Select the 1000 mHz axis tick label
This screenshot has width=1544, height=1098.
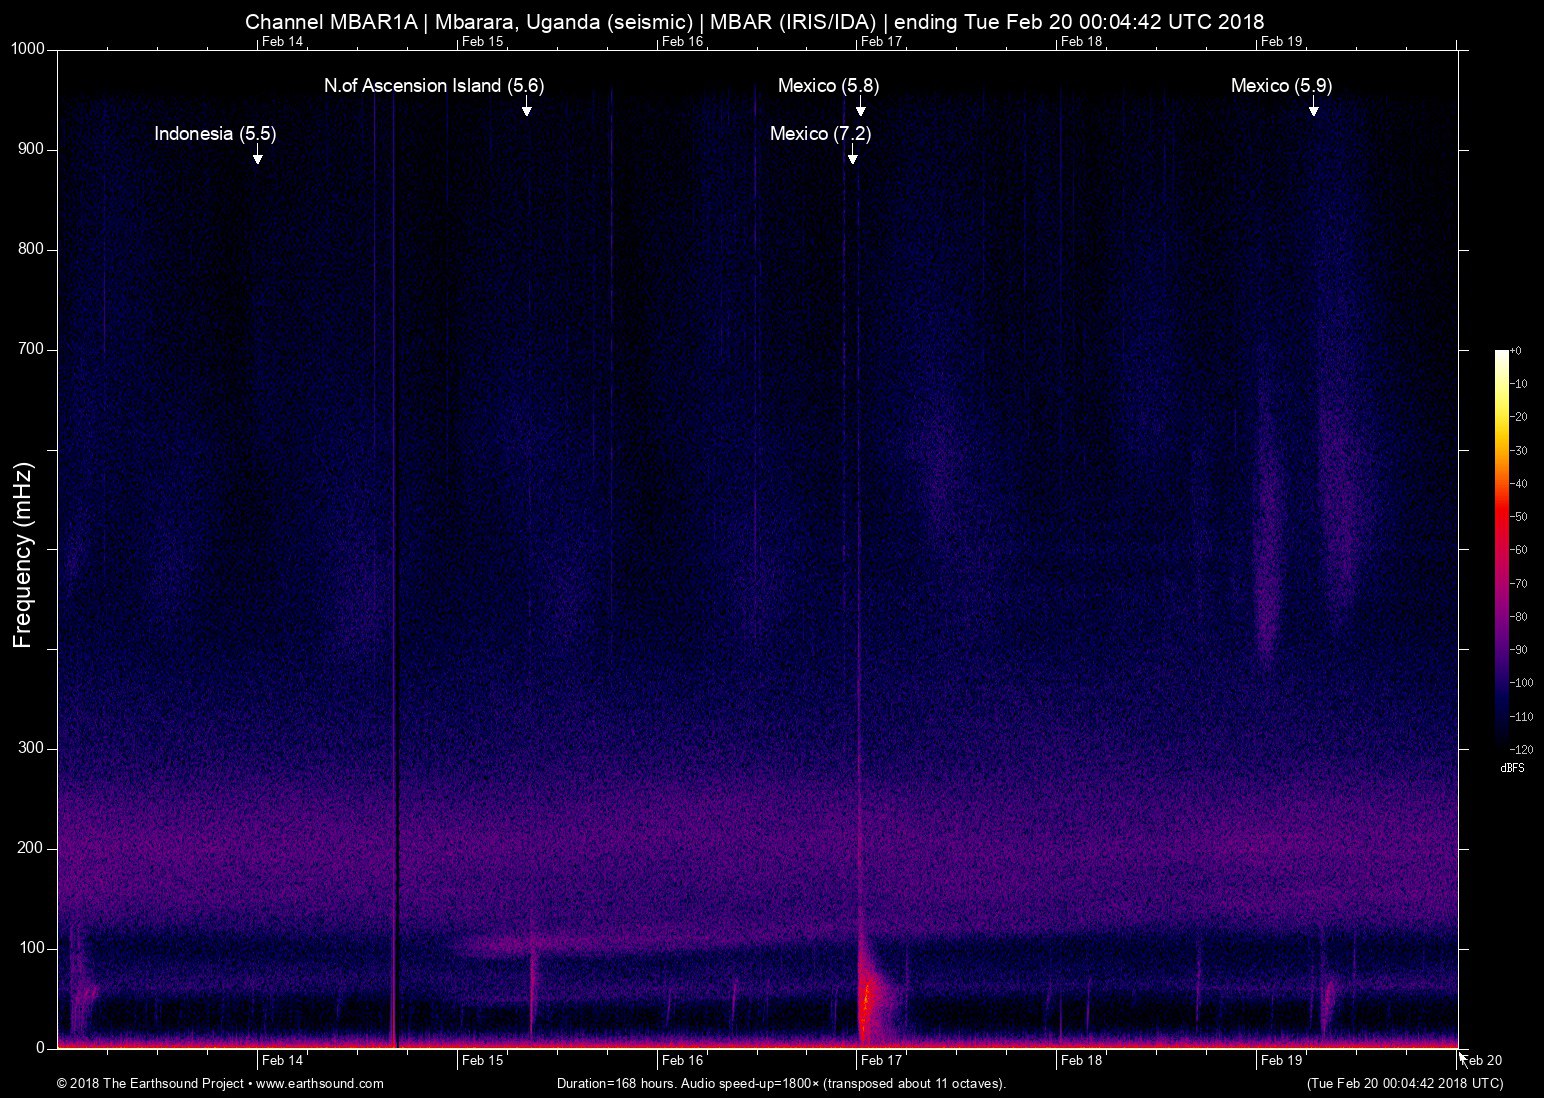pyautogui.click(x=27, y=46)
